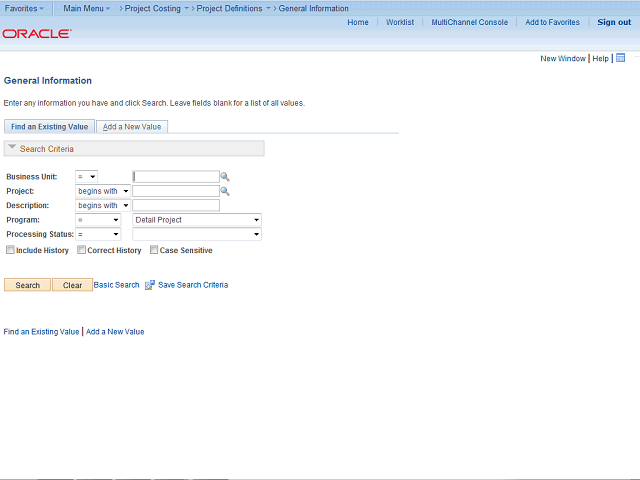Open the Program value dropdown
640x480 pixels.
[197, 220]
